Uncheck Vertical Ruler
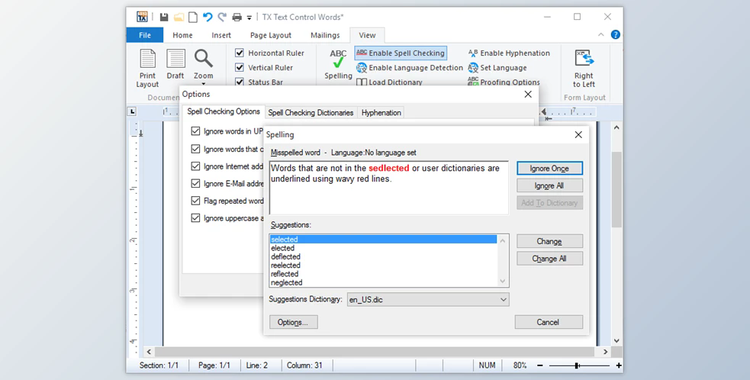The image size is (750, 380). pyautogui.click(x=240, y=67)
